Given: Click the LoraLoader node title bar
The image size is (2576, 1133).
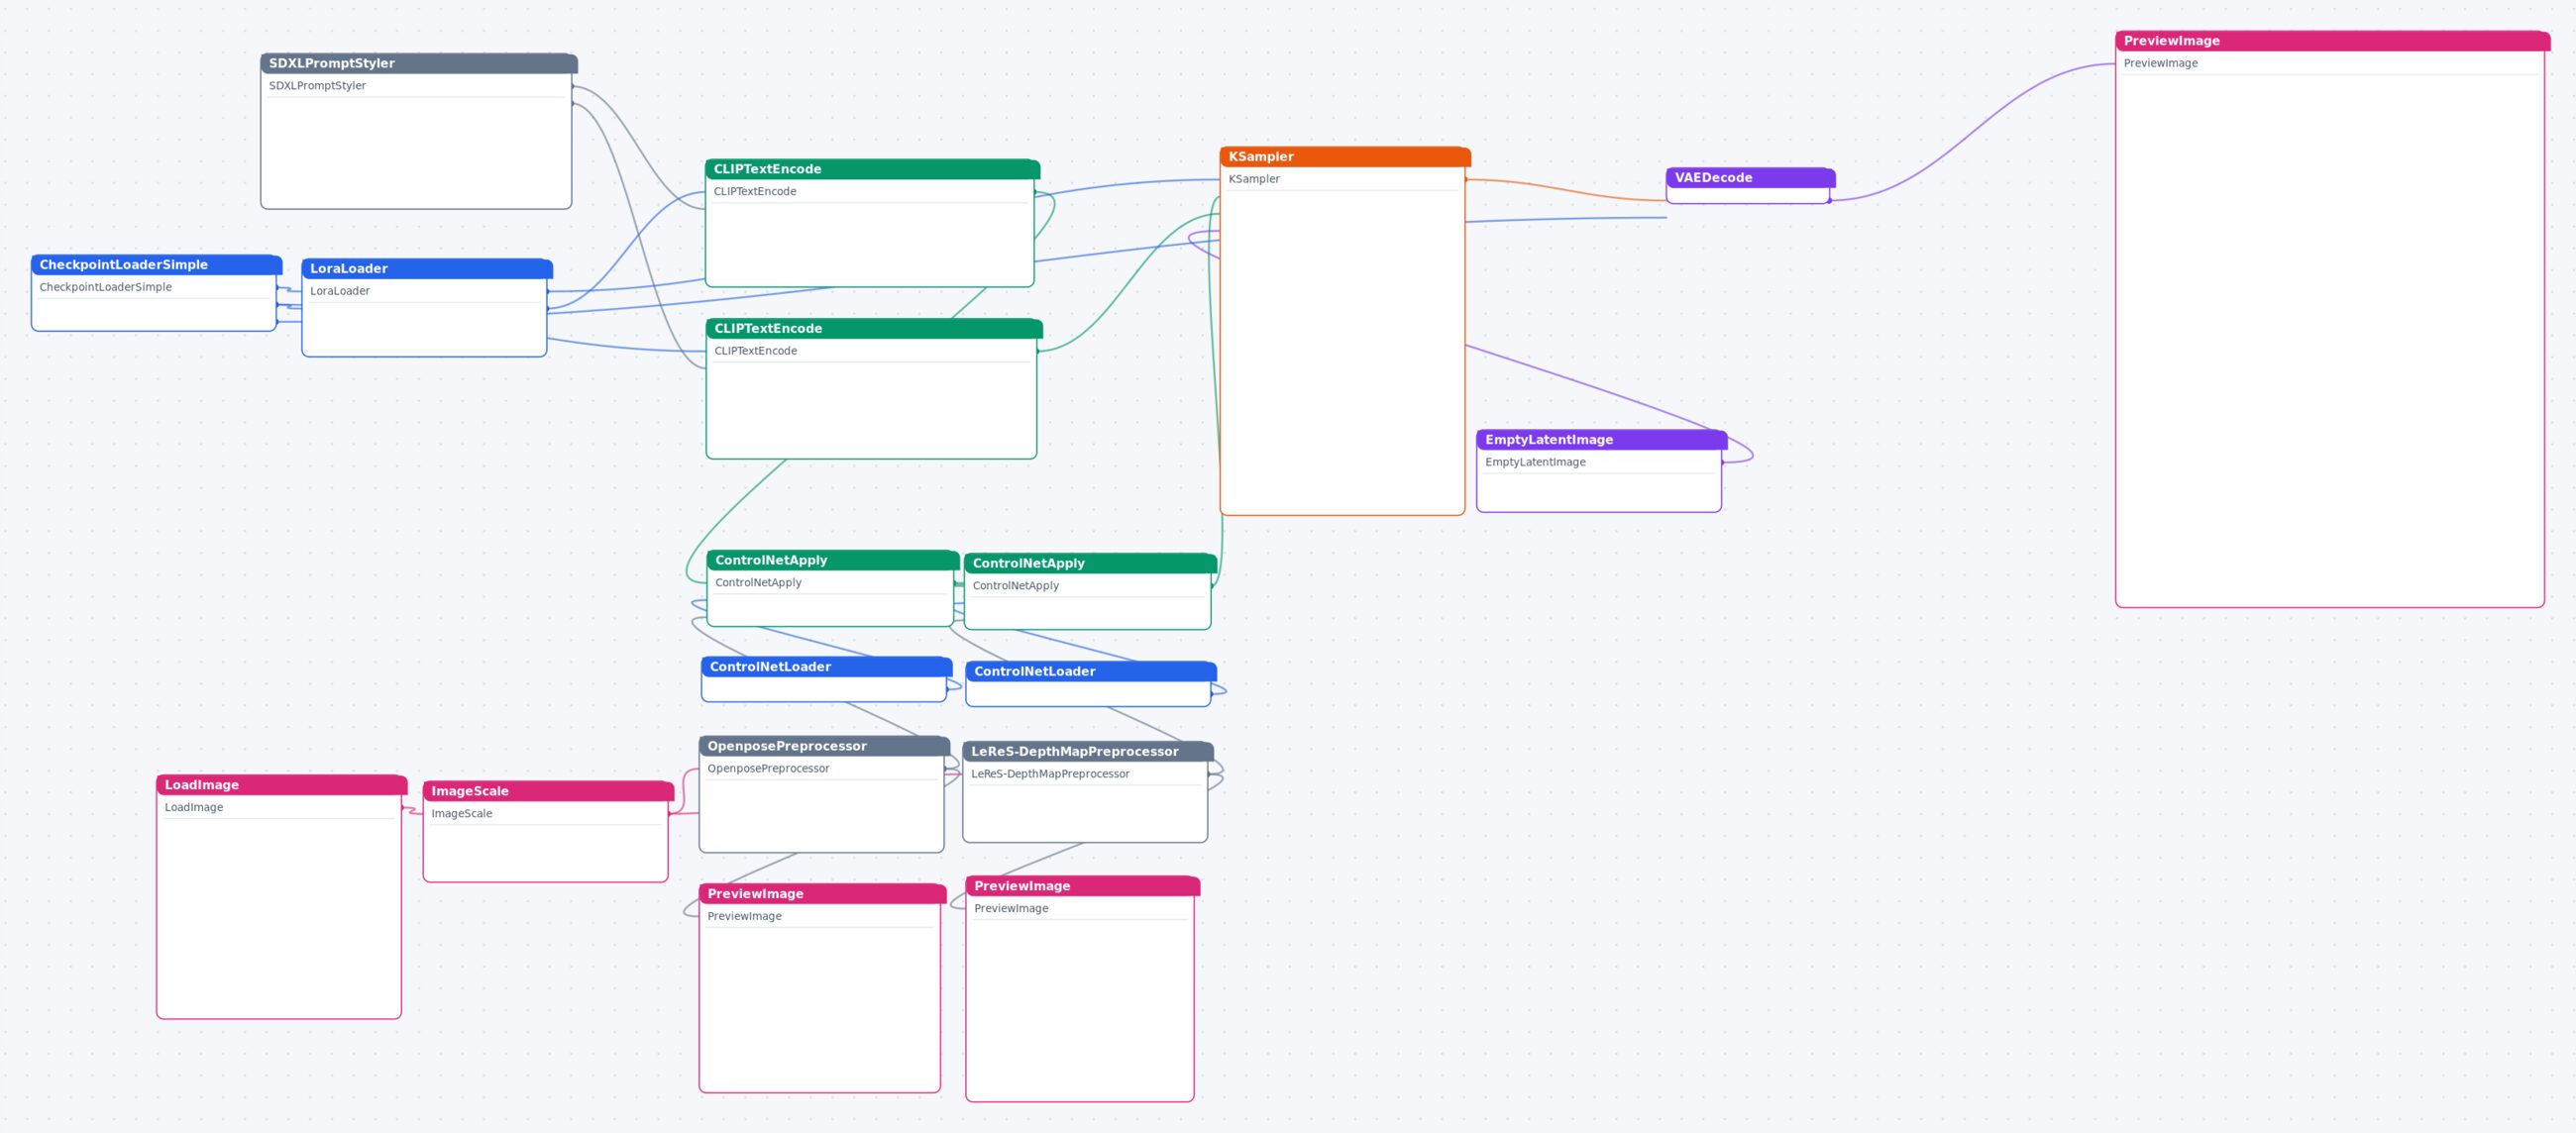Looking at the screenshot, I should [427, 268].
